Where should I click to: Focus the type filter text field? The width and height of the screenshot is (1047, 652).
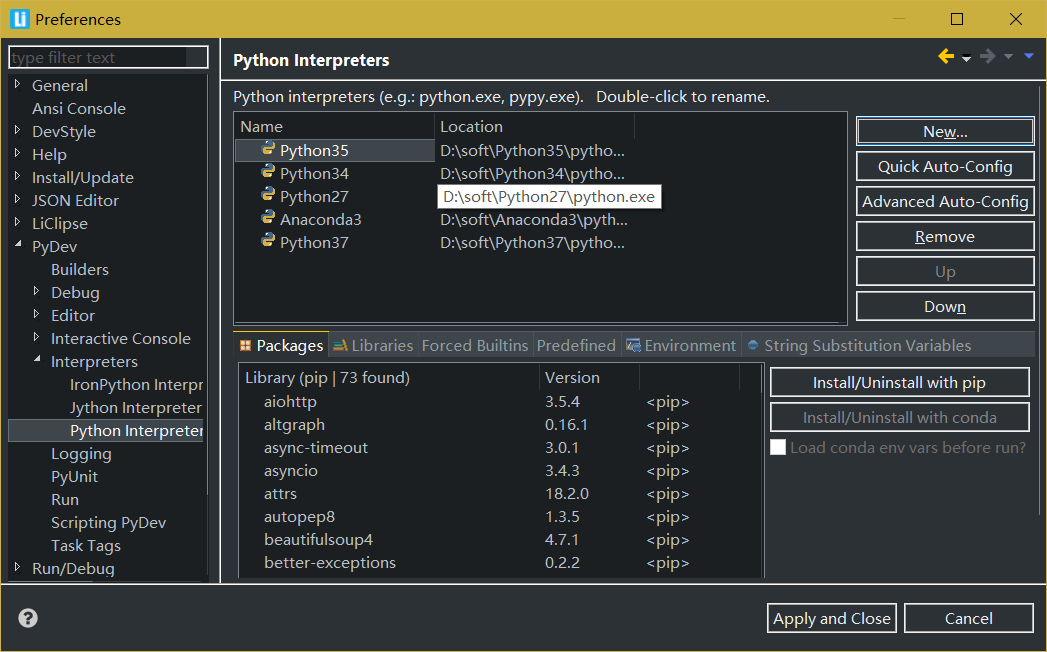[108, 57]
